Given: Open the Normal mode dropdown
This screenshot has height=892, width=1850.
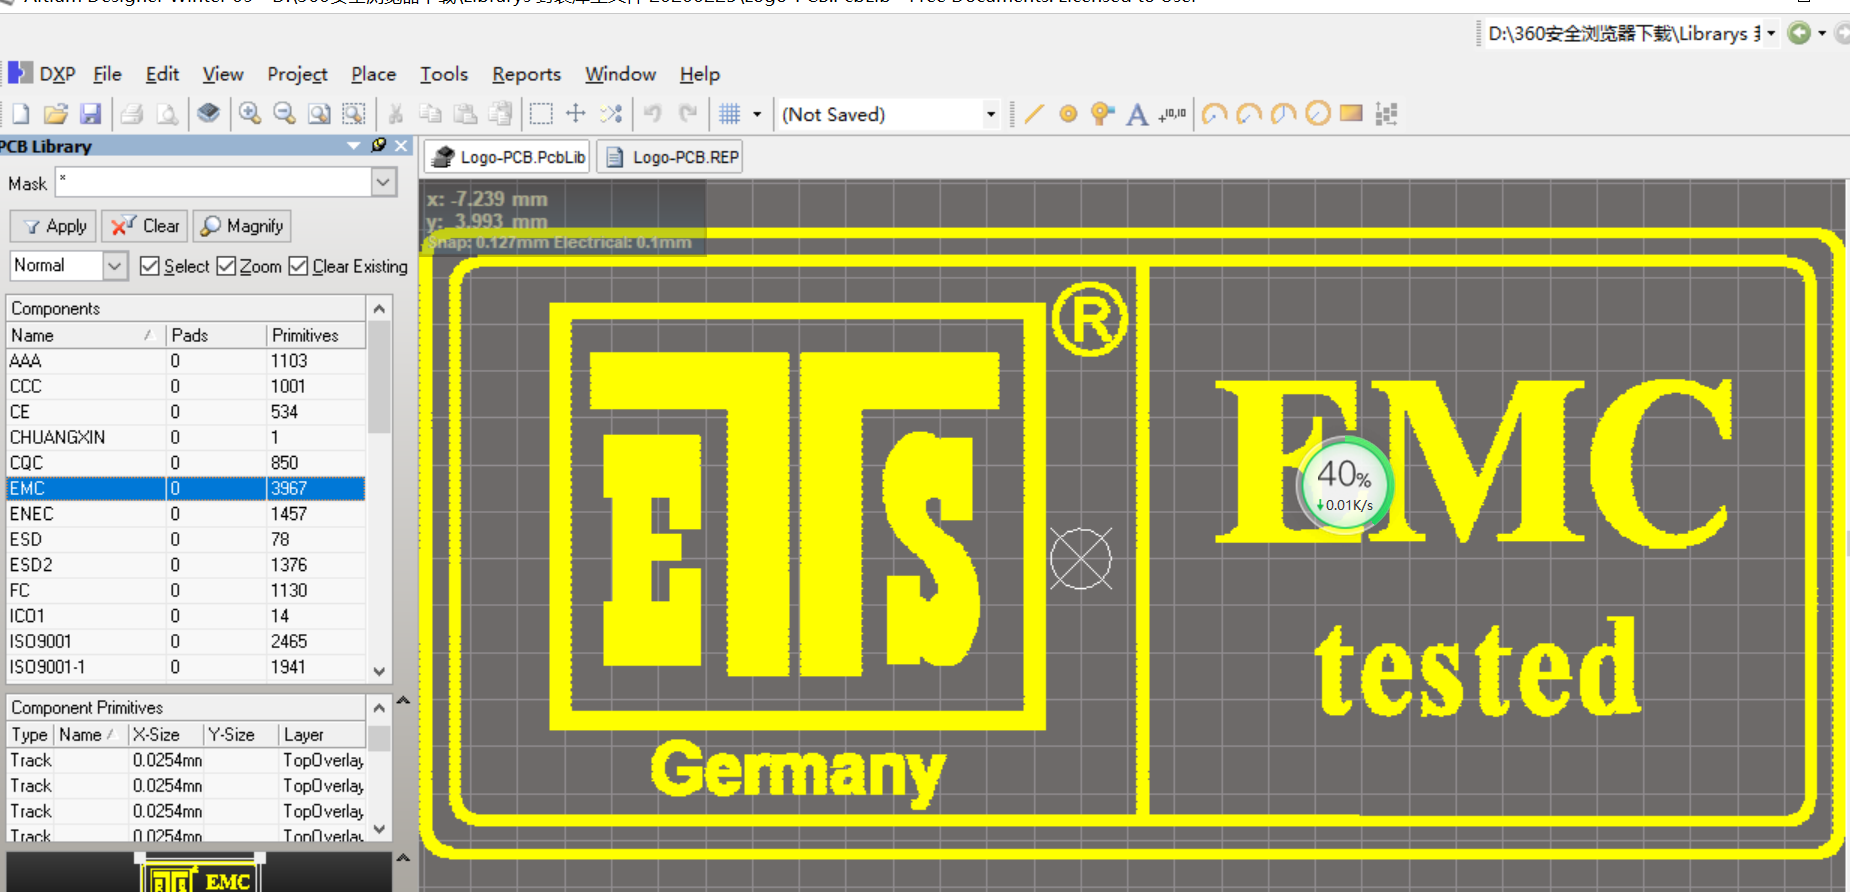Looking at the screenshot, I should pyautogui.click(x=114, y=265).
